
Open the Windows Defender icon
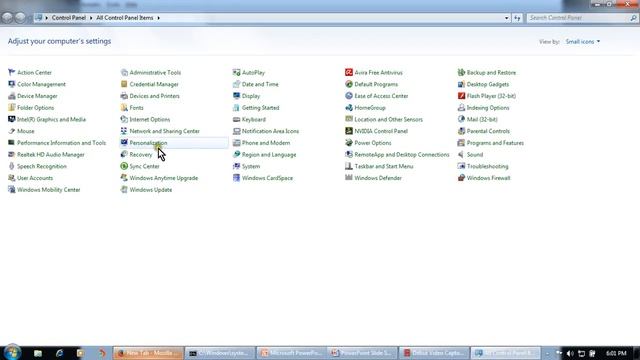(349, 178)
